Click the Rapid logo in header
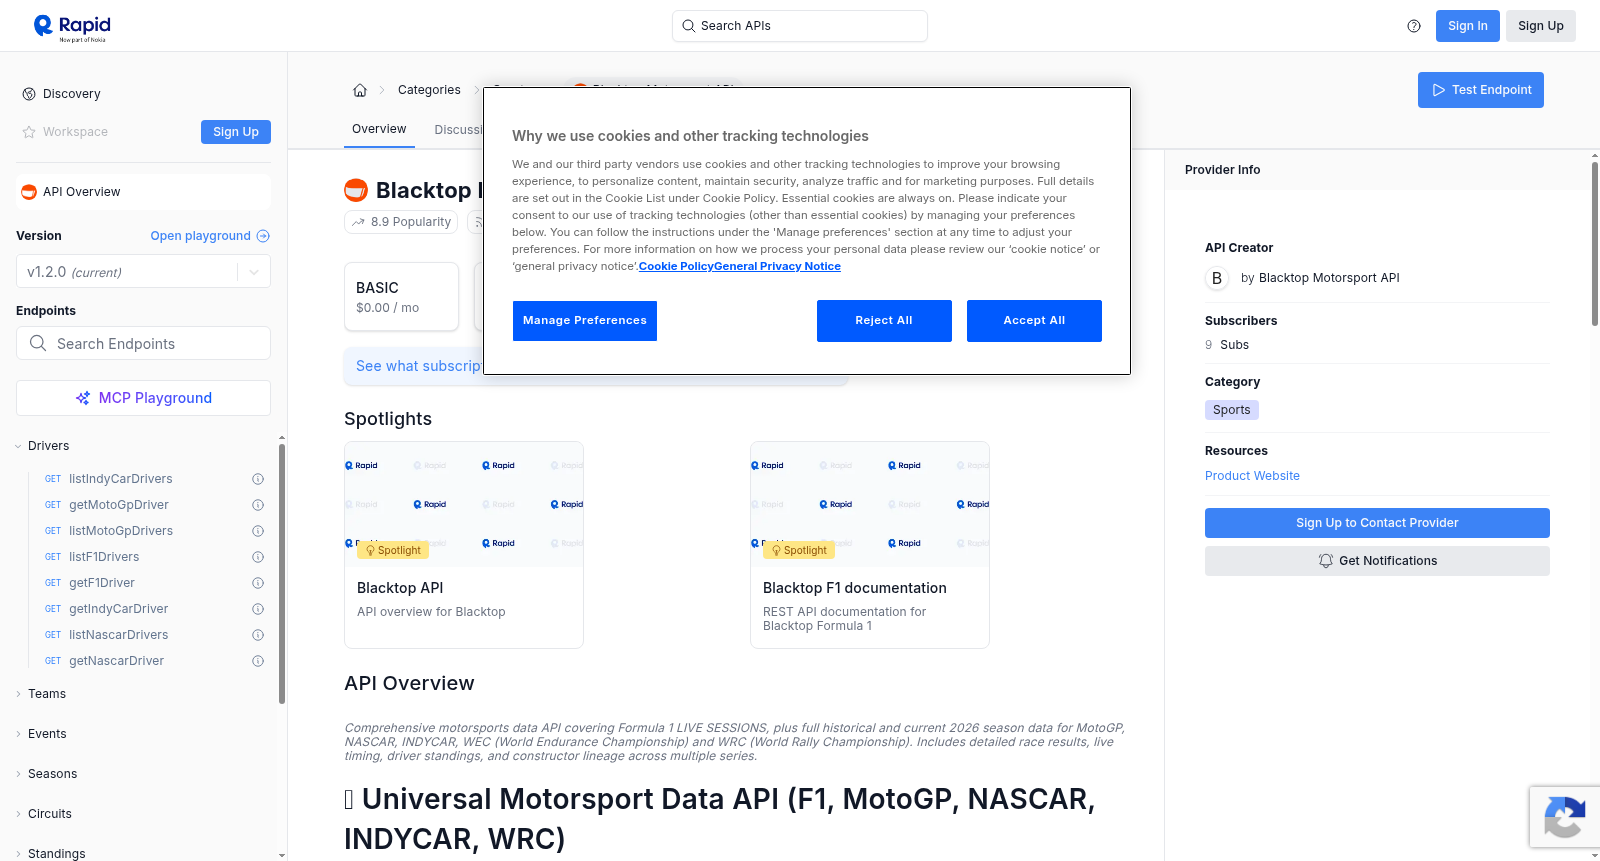This screenshot has width=1600, height=861. click(72, 27)
